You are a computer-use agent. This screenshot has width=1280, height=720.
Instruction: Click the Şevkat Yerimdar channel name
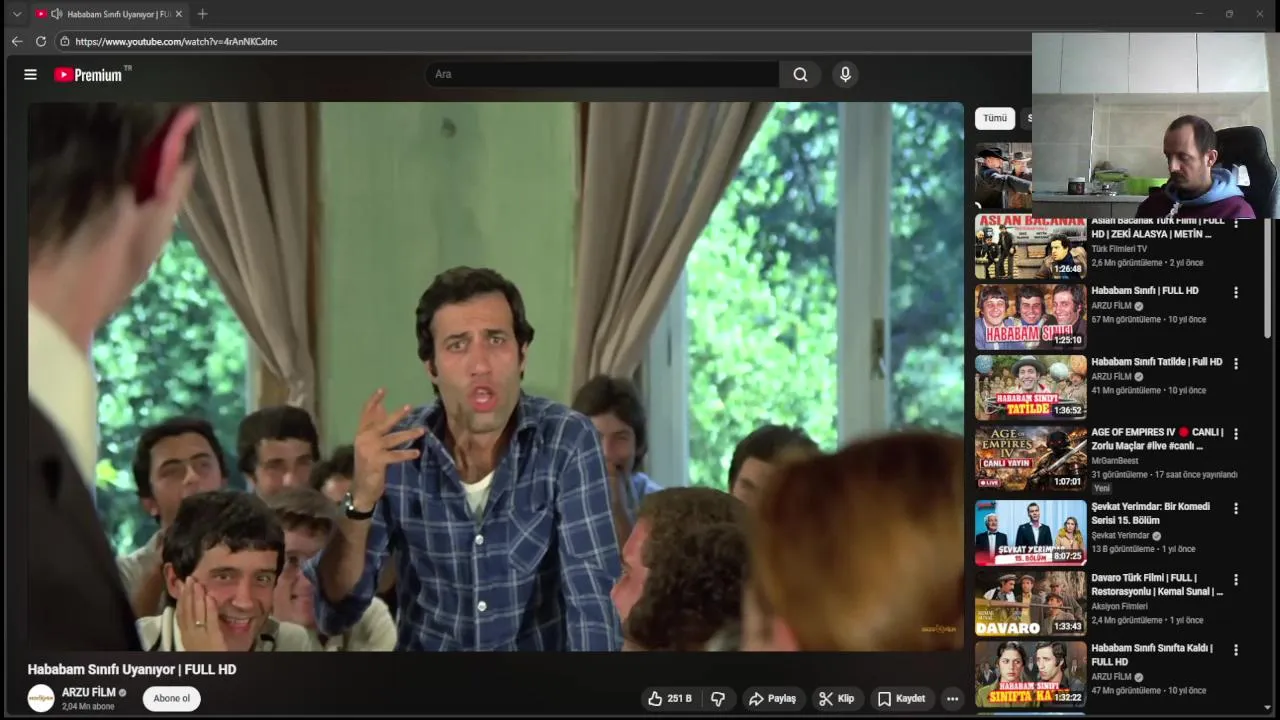click(x=1120, y=535)
